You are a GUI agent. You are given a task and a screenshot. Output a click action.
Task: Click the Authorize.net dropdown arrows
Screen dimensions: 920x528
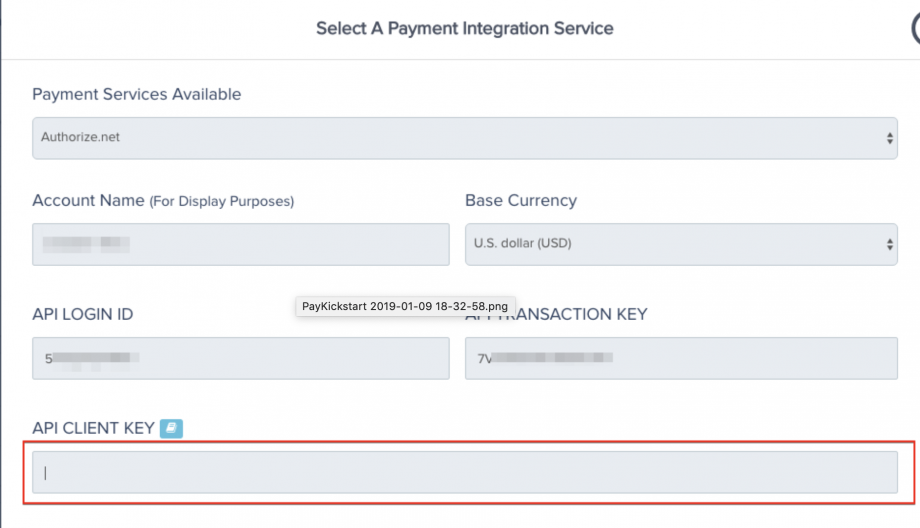[889, 138]
